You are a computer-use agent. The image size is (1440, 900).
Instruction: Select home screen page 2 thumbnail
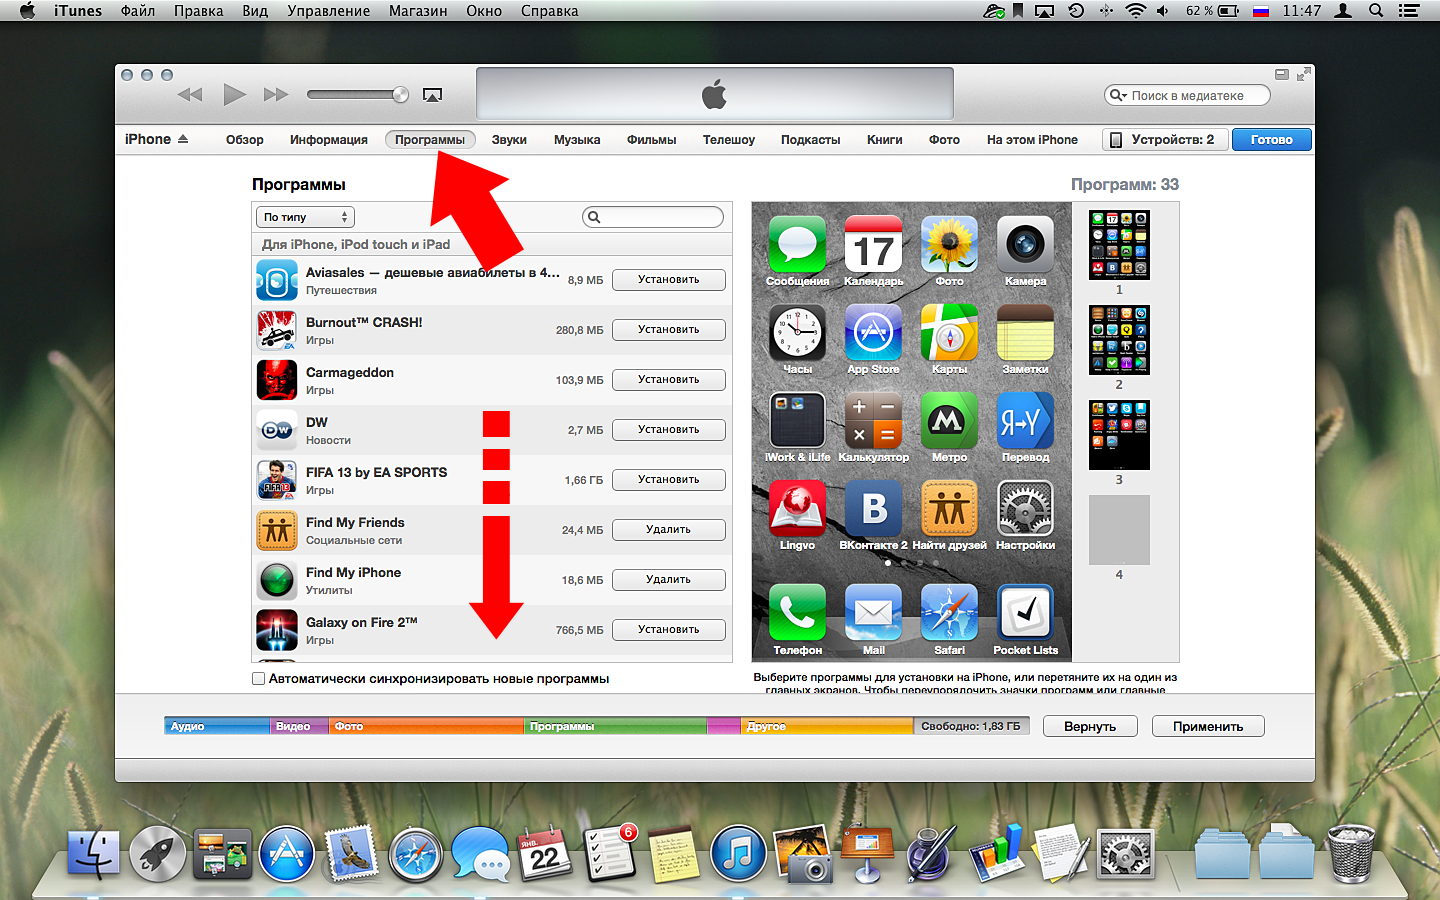point(1119,340)
